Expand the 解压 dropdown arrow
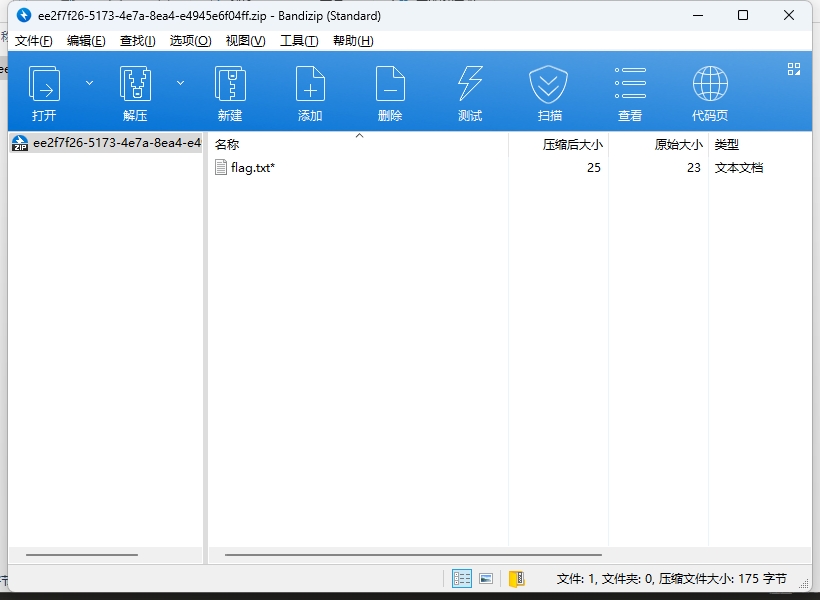The height and width of the screenshot is (600, 820). click(180, 83)
